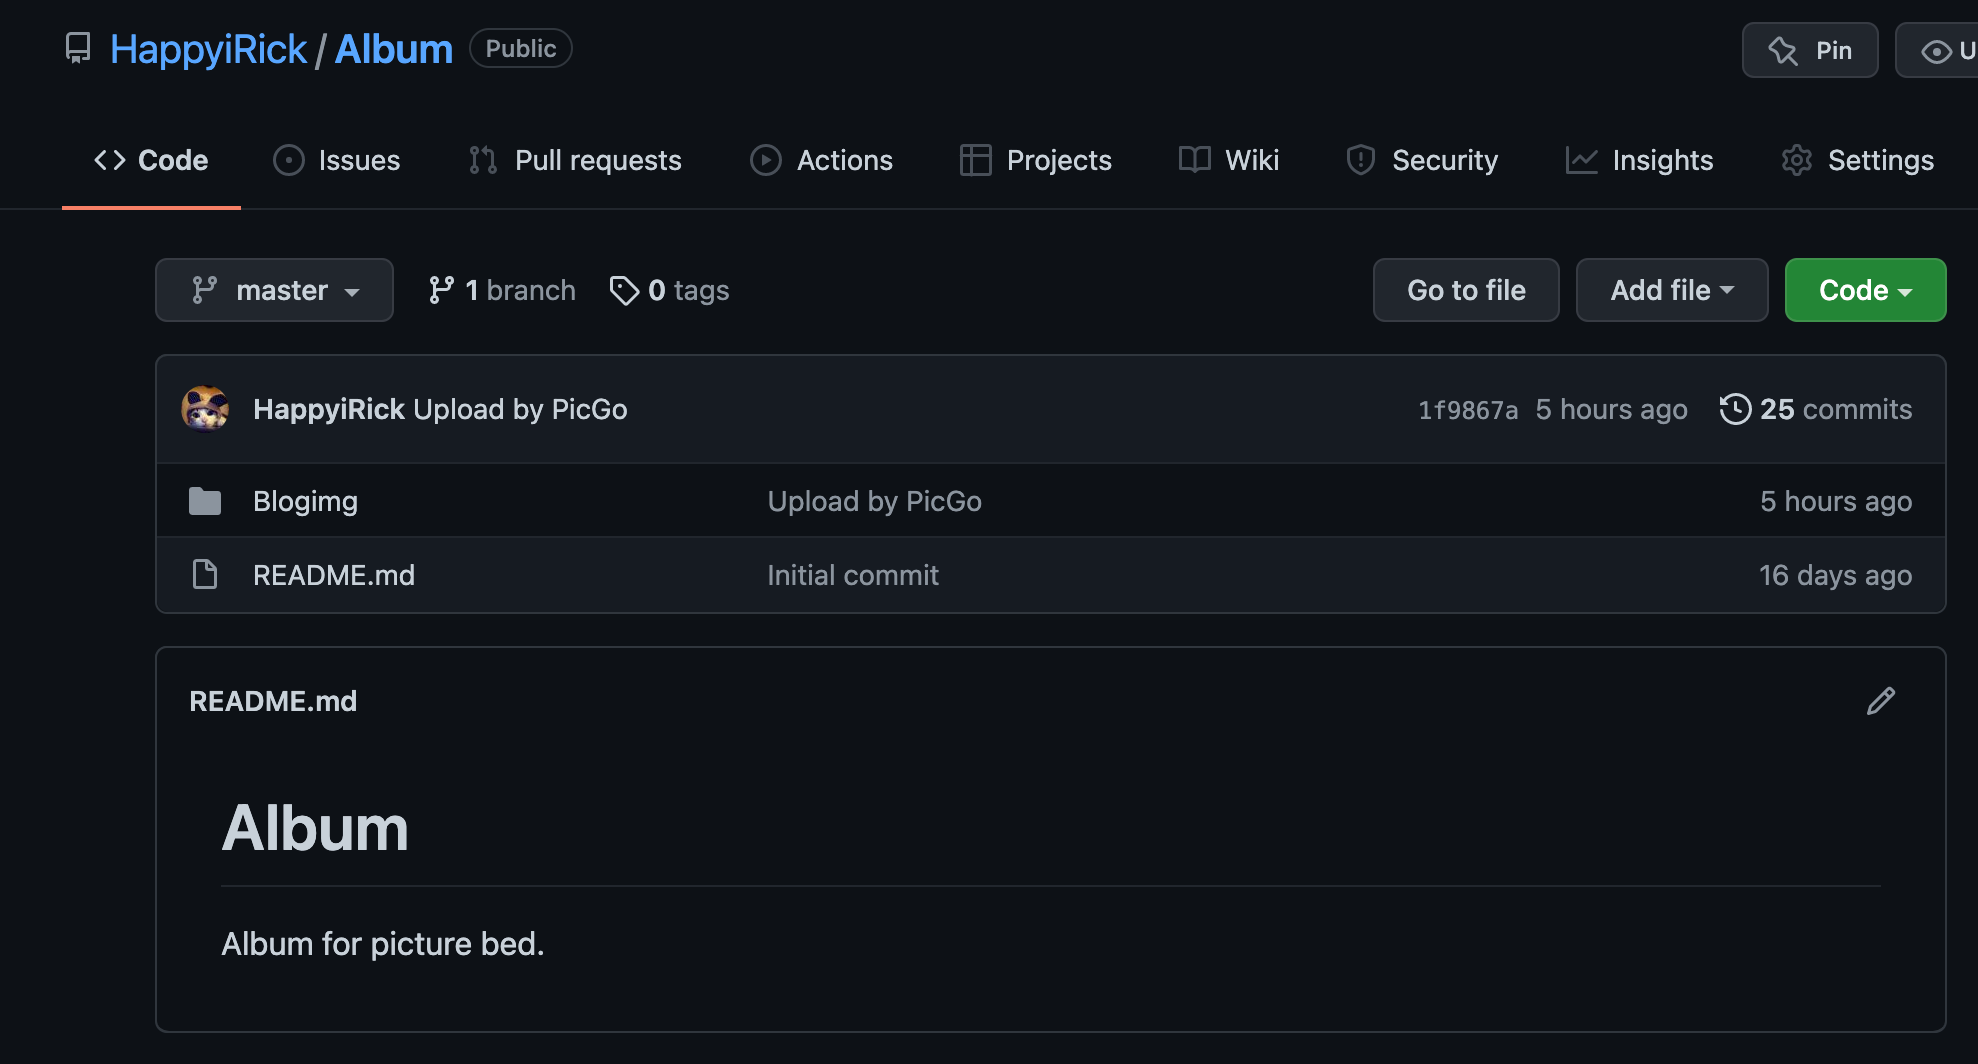Open the Add file dropdown
This screenshot has width=1978, height=1064.
(1671, 290)
